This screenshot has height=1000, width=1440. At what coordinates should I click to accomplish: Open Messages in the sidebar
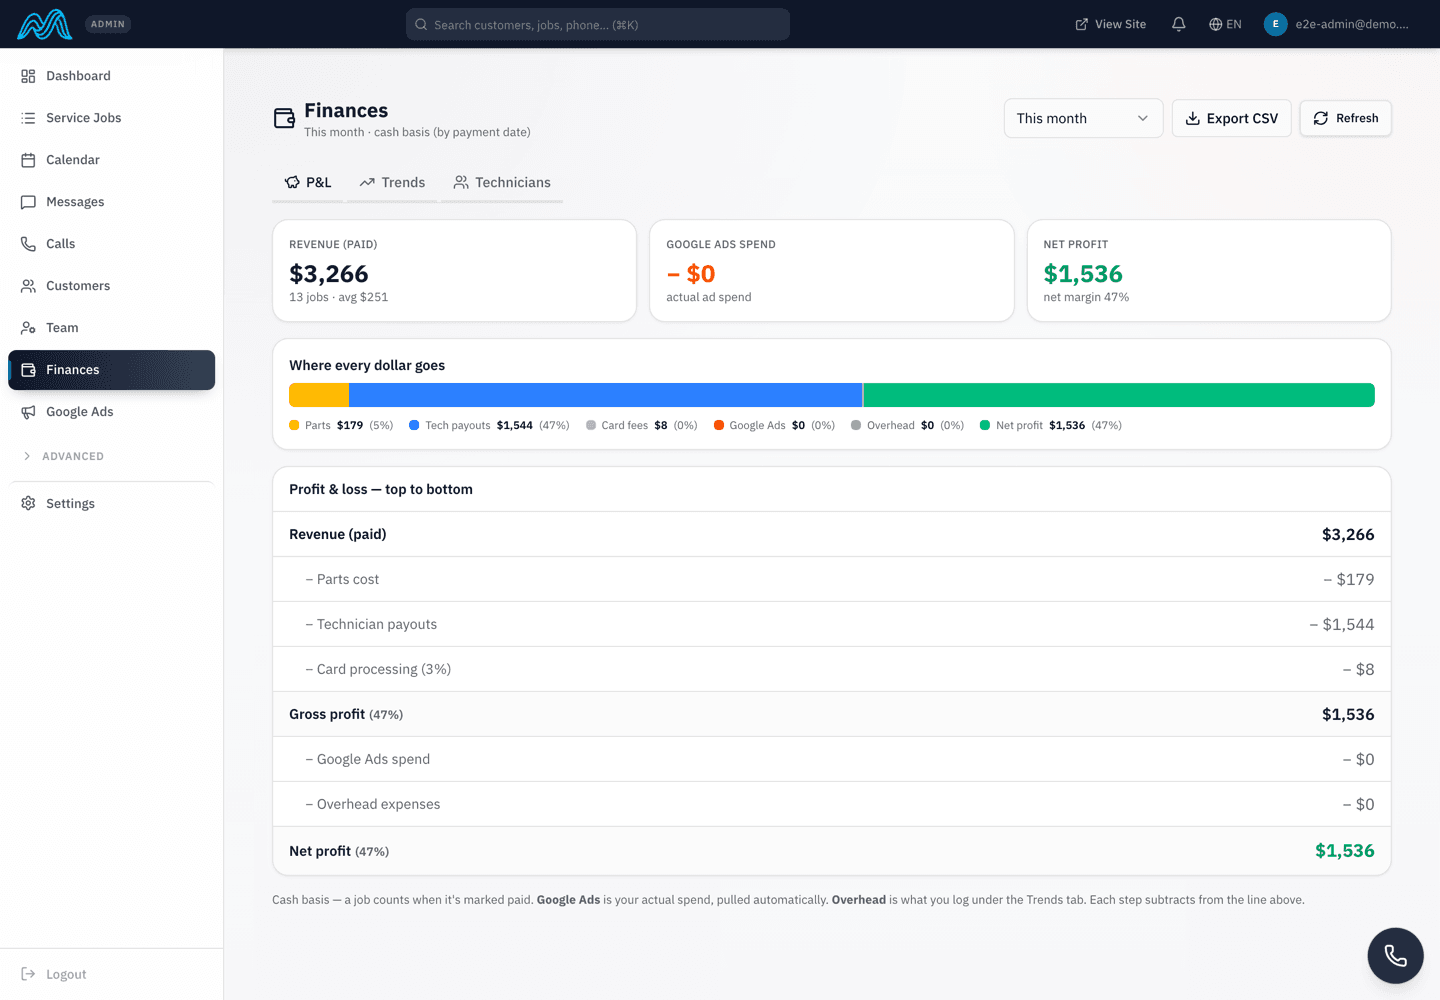coord(111,202)
